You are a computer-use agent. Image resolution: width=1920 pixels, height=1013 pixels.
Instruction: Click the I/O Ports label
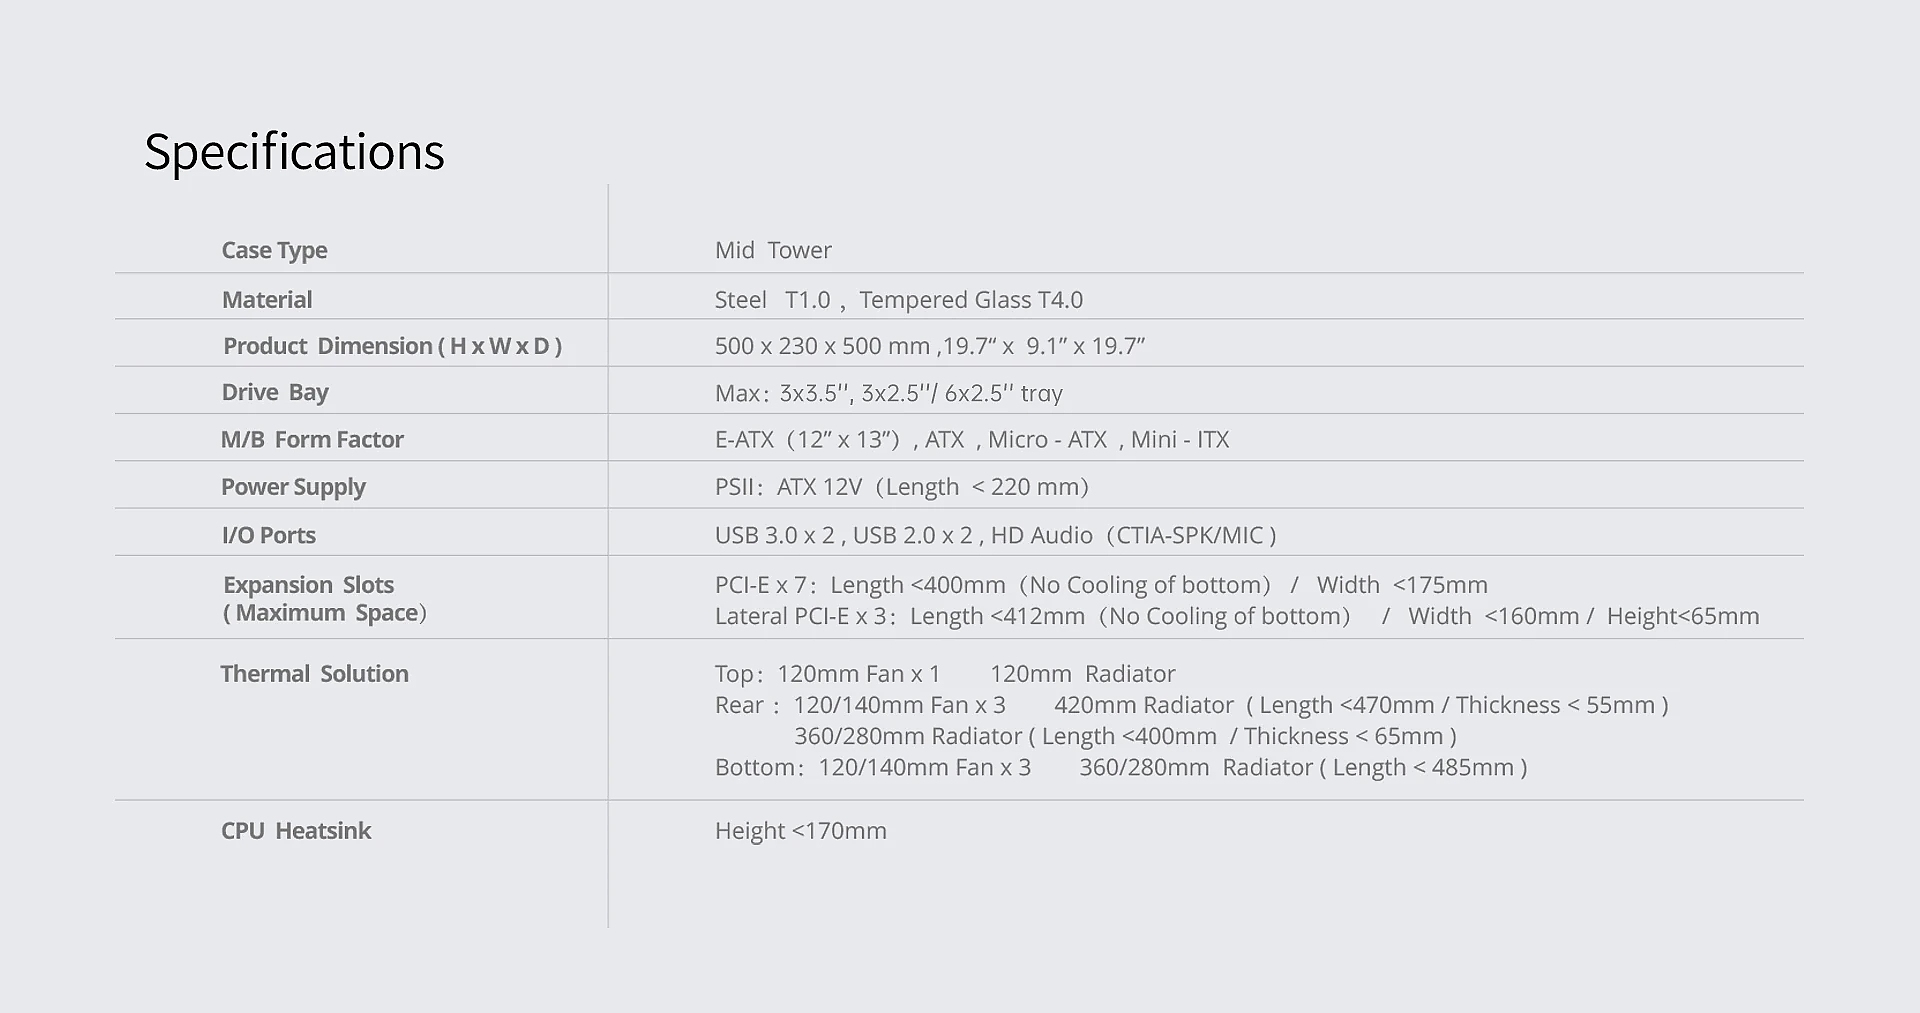(268, 535)
